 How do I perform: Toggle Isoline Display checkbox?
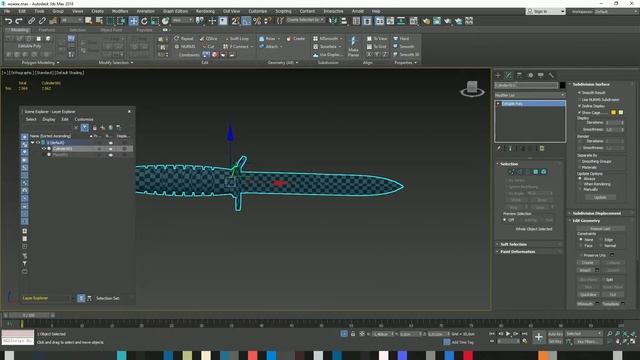pos(580,106)
